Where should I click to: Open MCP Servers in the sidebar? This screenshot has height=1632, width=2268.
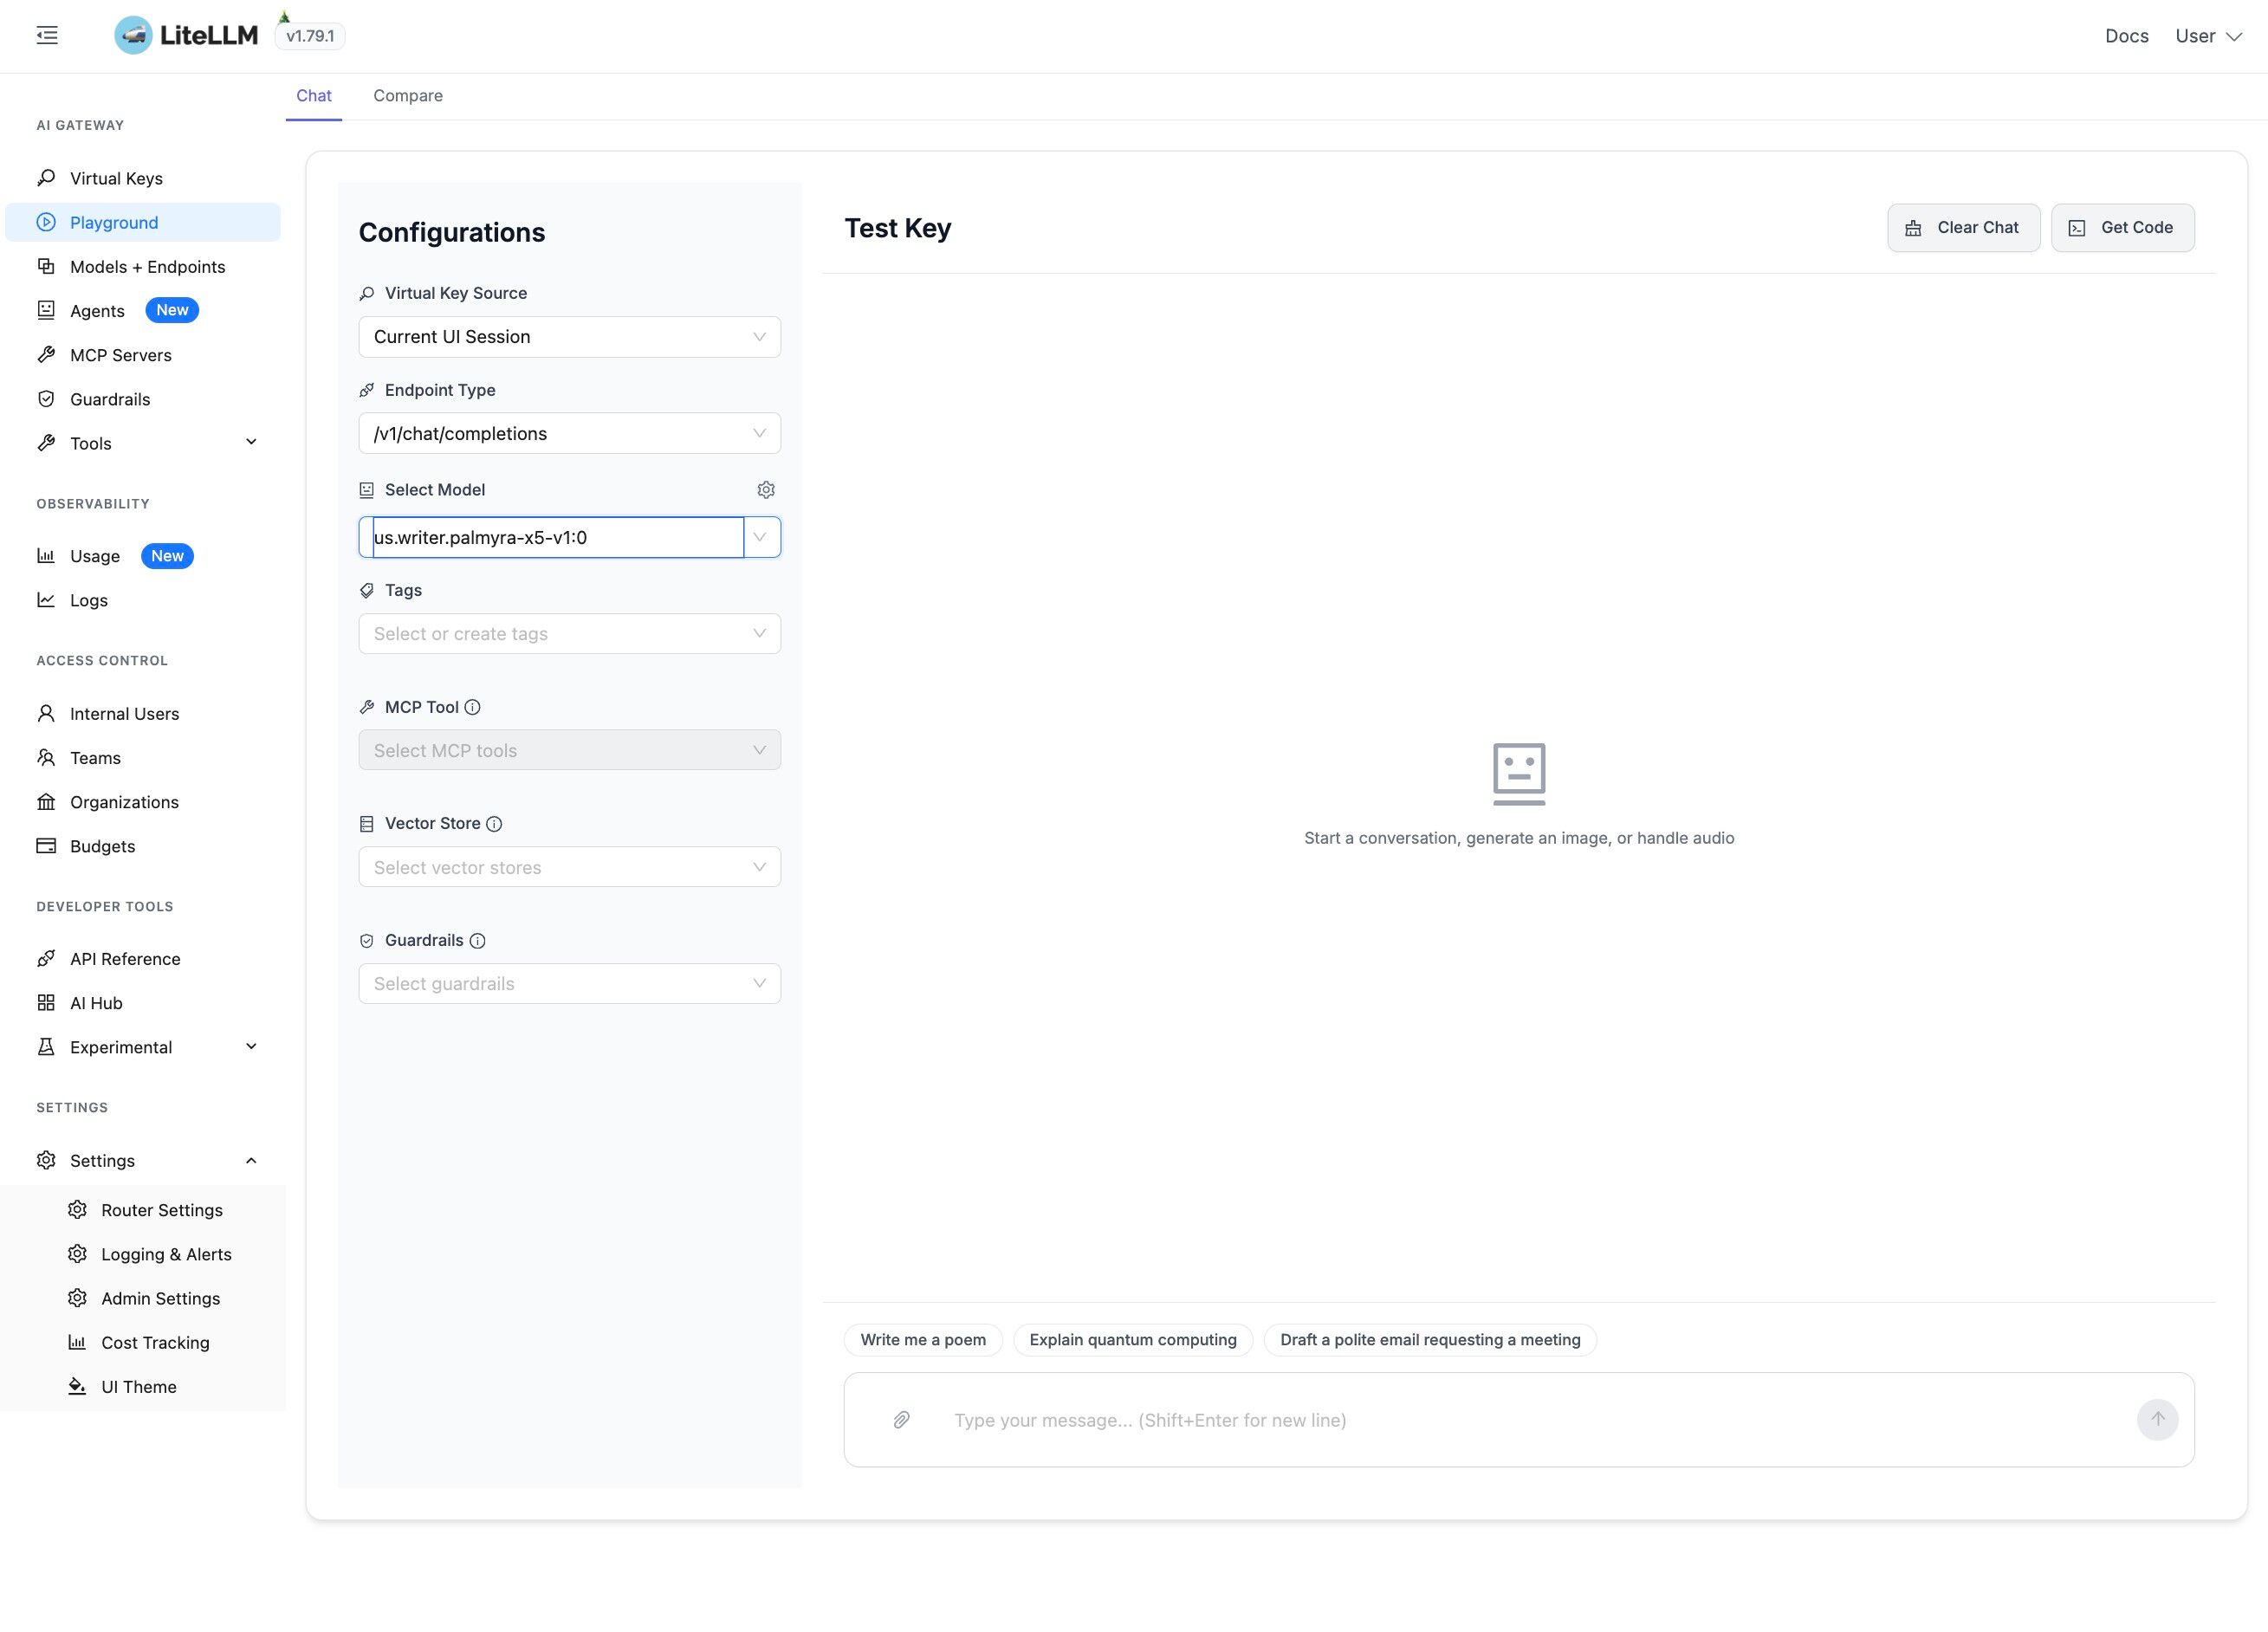(x=120, y=355)
